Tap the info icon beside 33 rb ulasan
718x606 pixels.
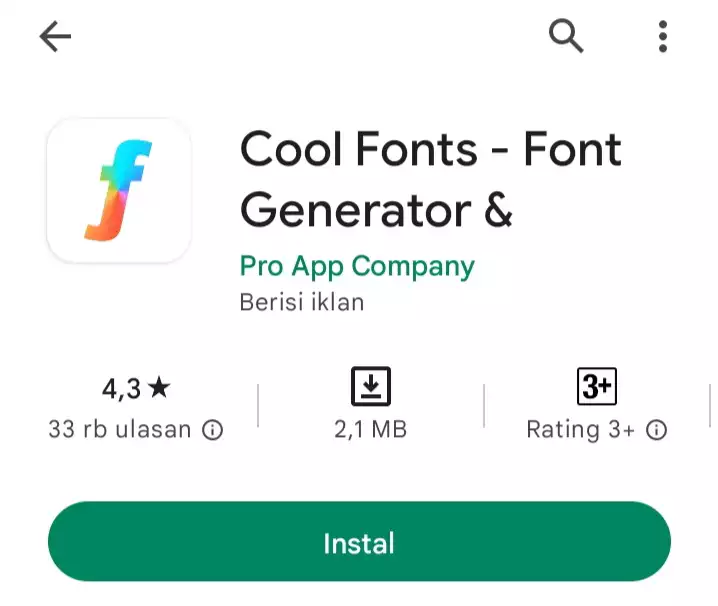tap(212, 430)
